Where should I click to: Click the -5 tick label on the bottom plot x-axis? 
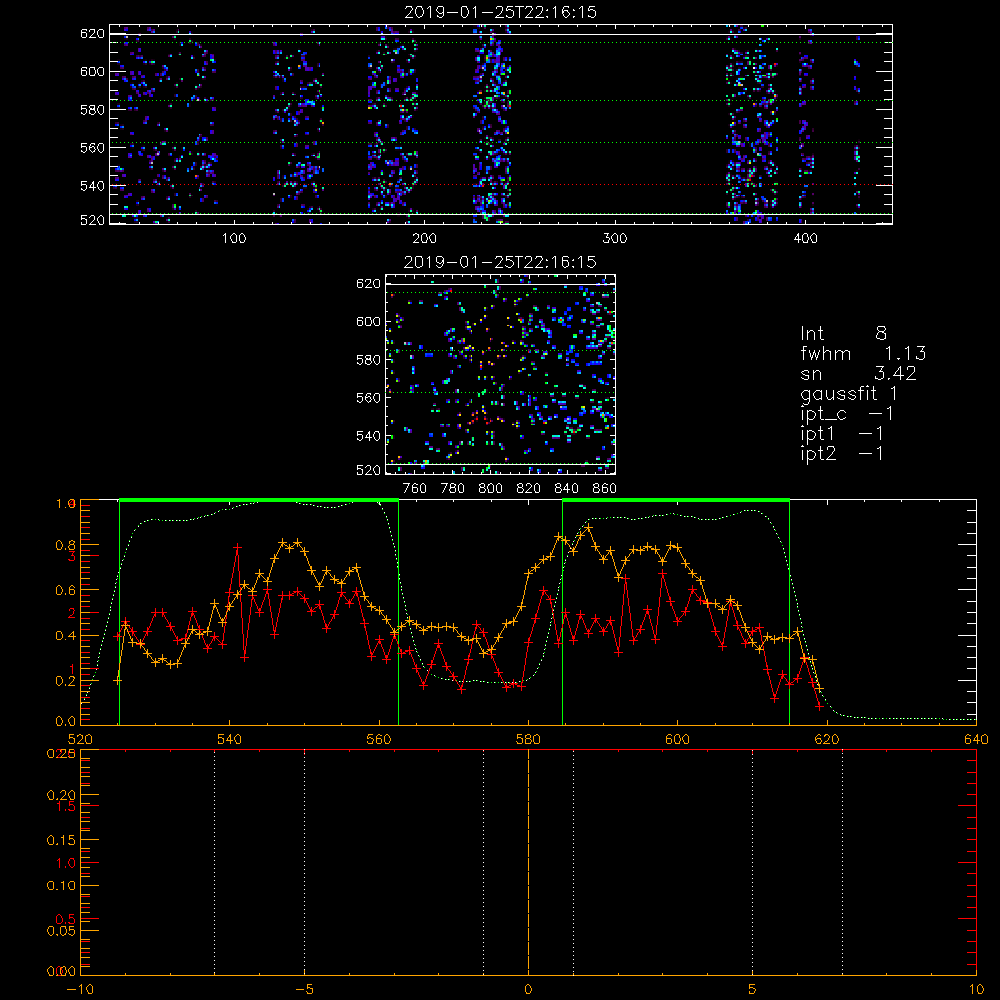304,990
